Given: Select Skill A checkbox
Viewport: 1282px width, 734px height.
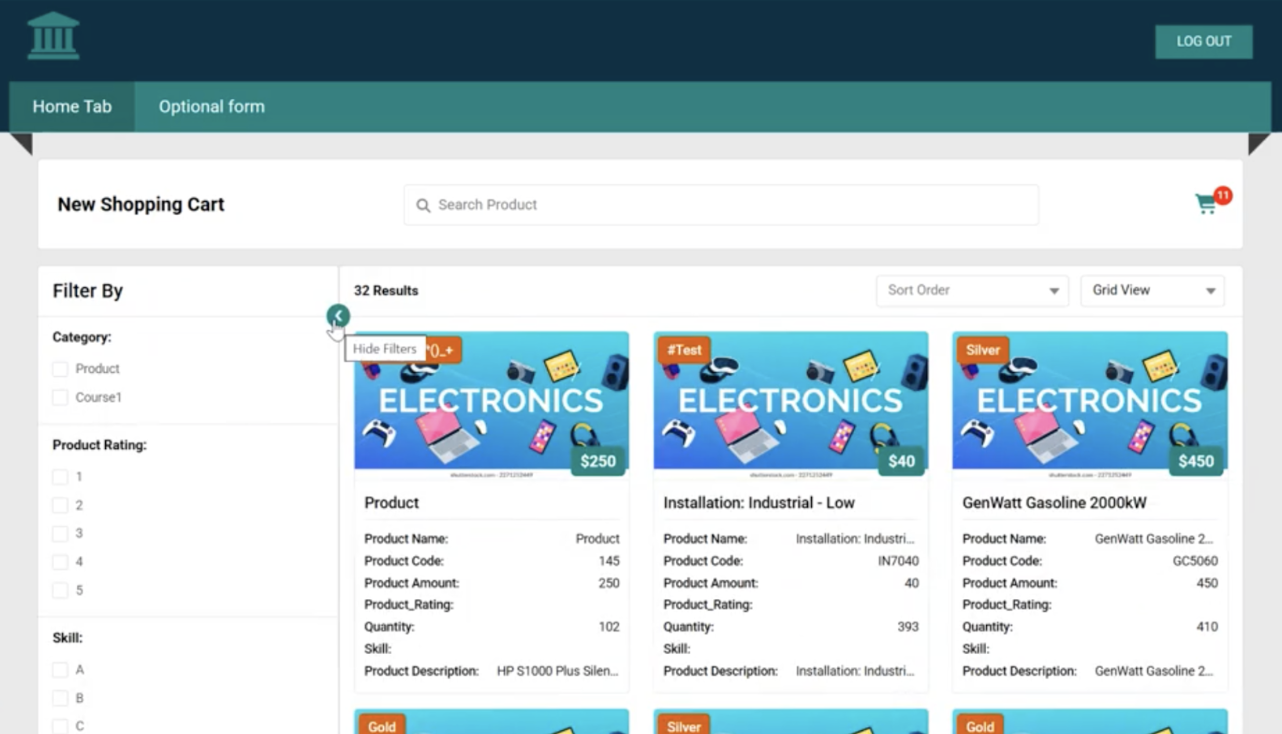Looking at the screenshot, I should click(x=60, y=670).
